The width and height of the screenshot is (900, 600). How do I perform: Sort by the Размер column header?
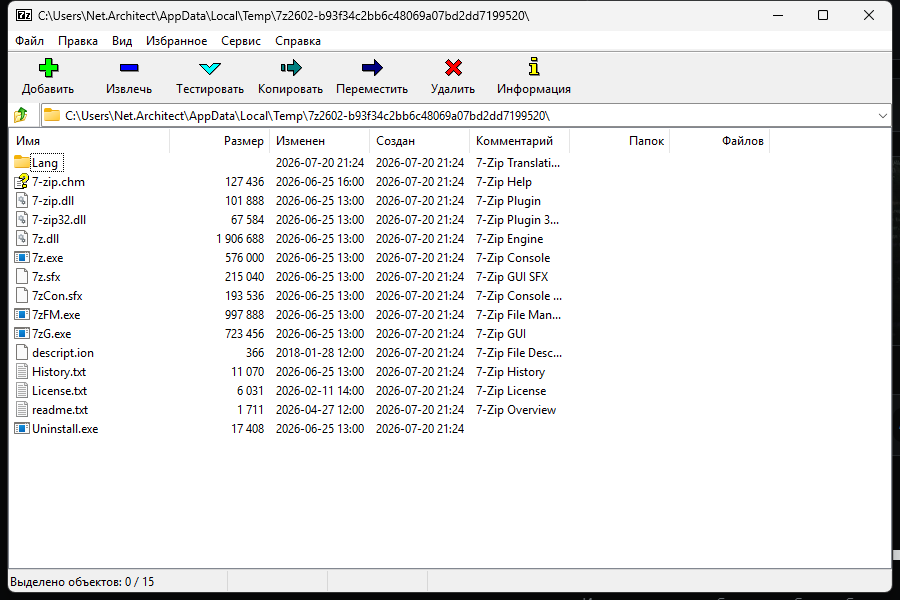219,141
